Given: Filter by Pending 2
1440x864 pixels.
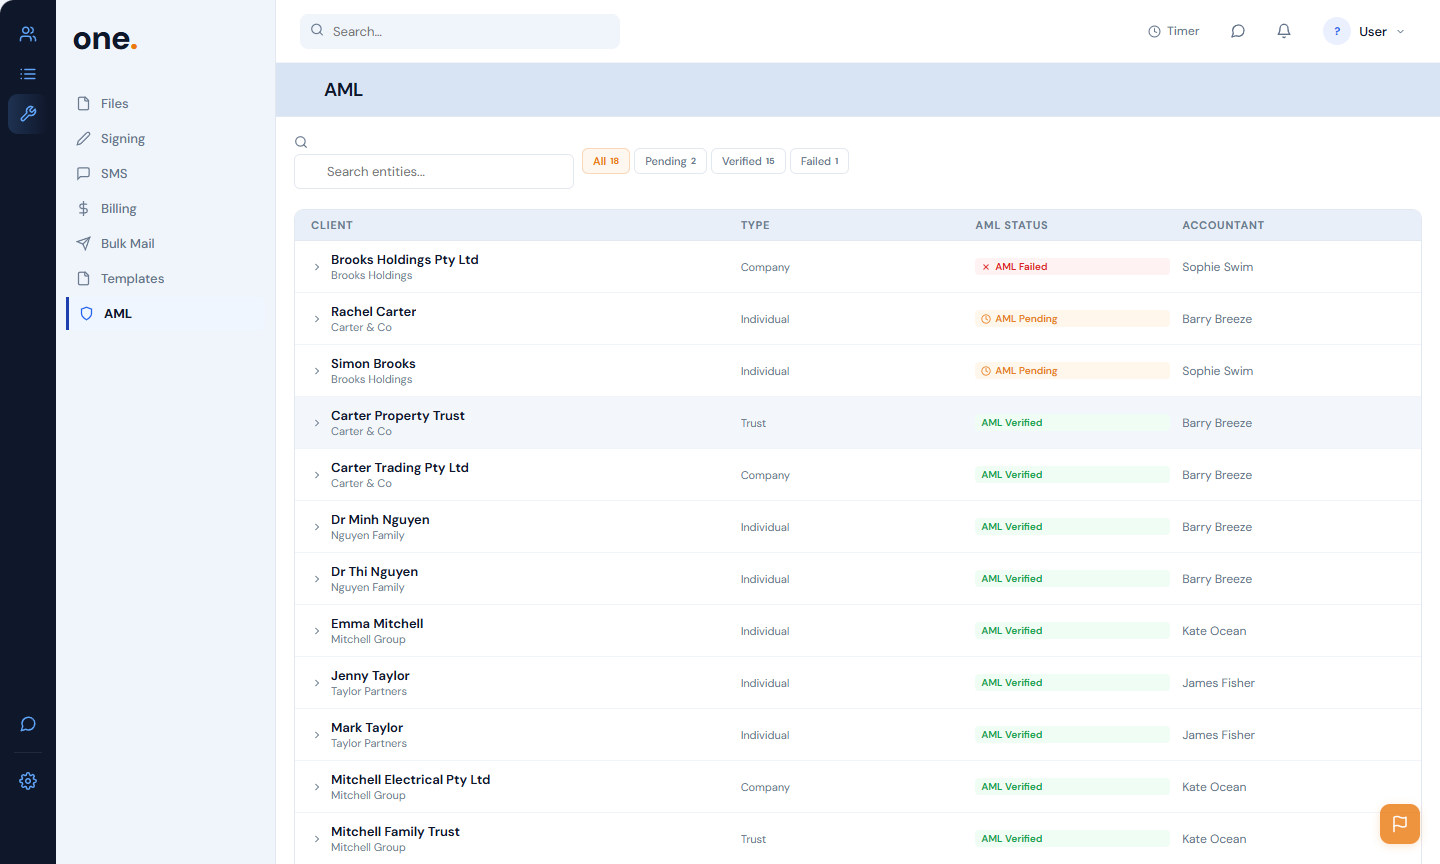Looking at the screenshot, I should coord(671,161).
